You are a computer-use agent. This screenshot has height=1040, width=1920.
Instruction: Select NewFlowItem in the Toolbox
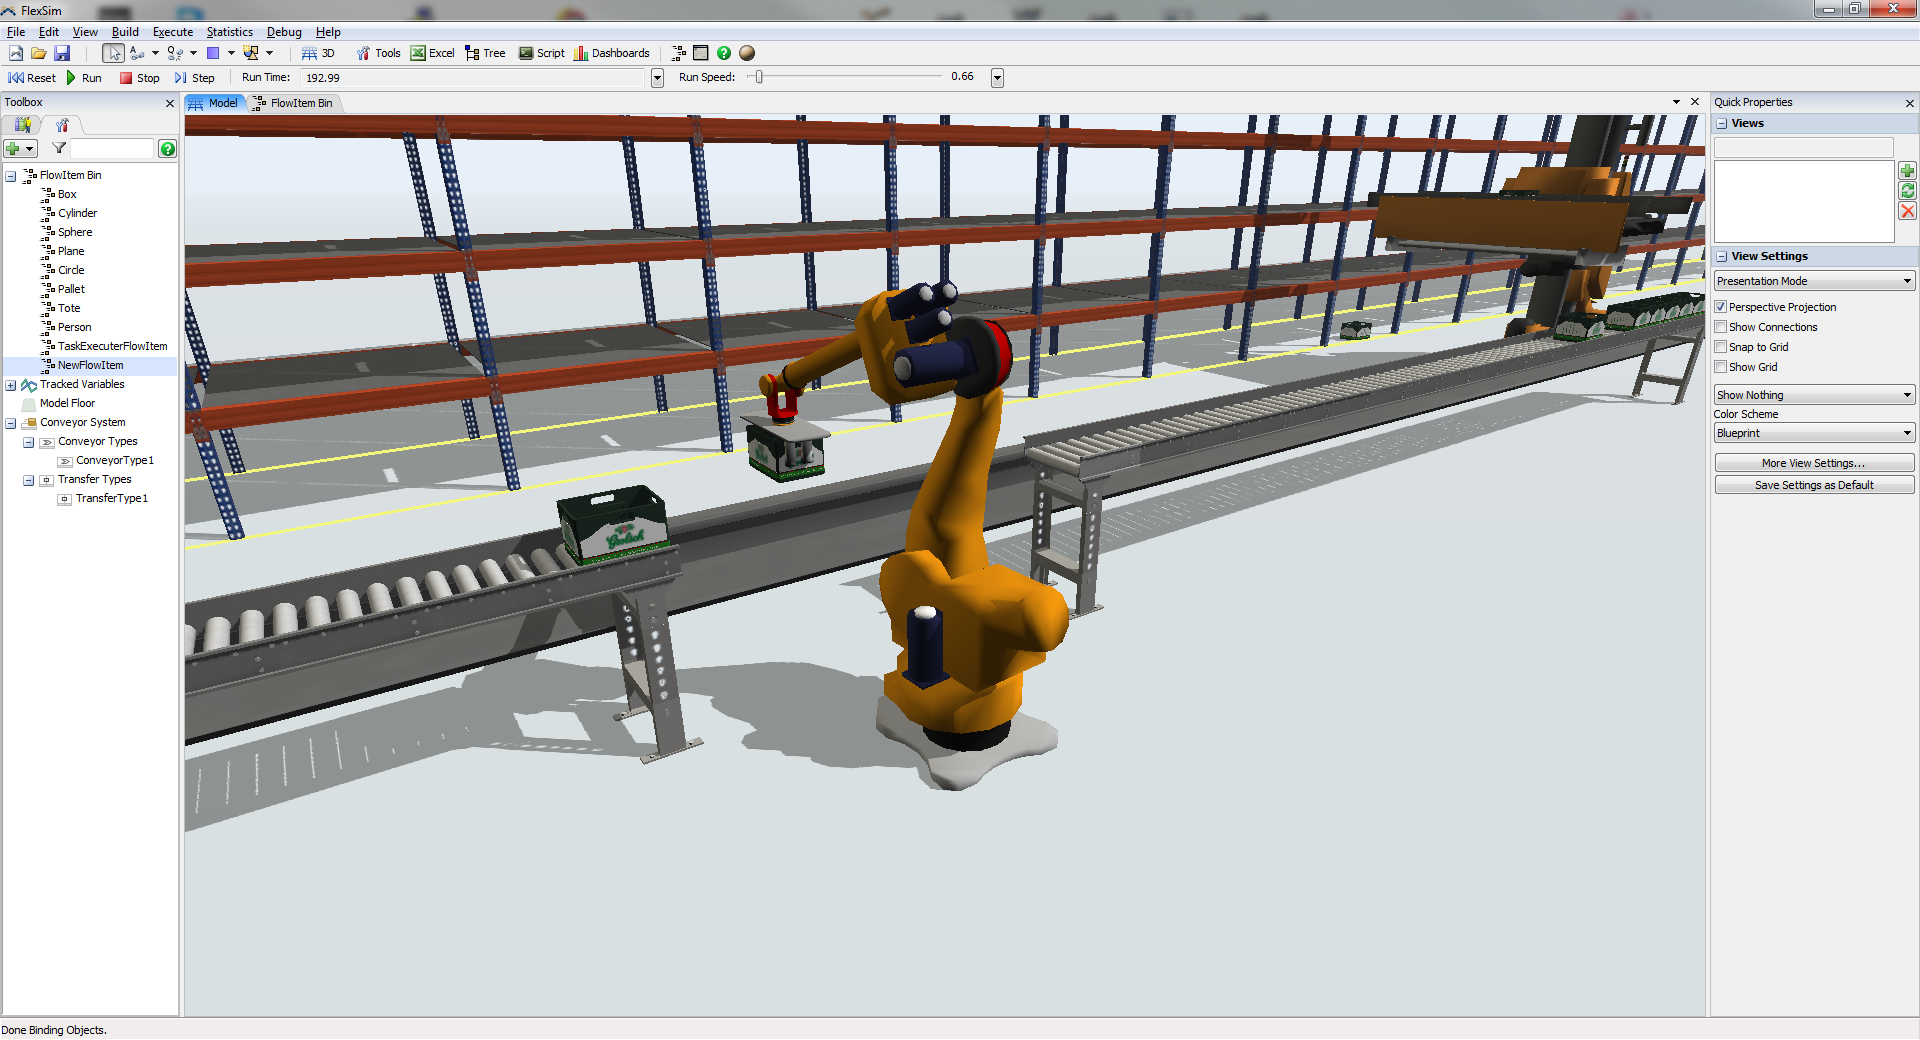90,365
